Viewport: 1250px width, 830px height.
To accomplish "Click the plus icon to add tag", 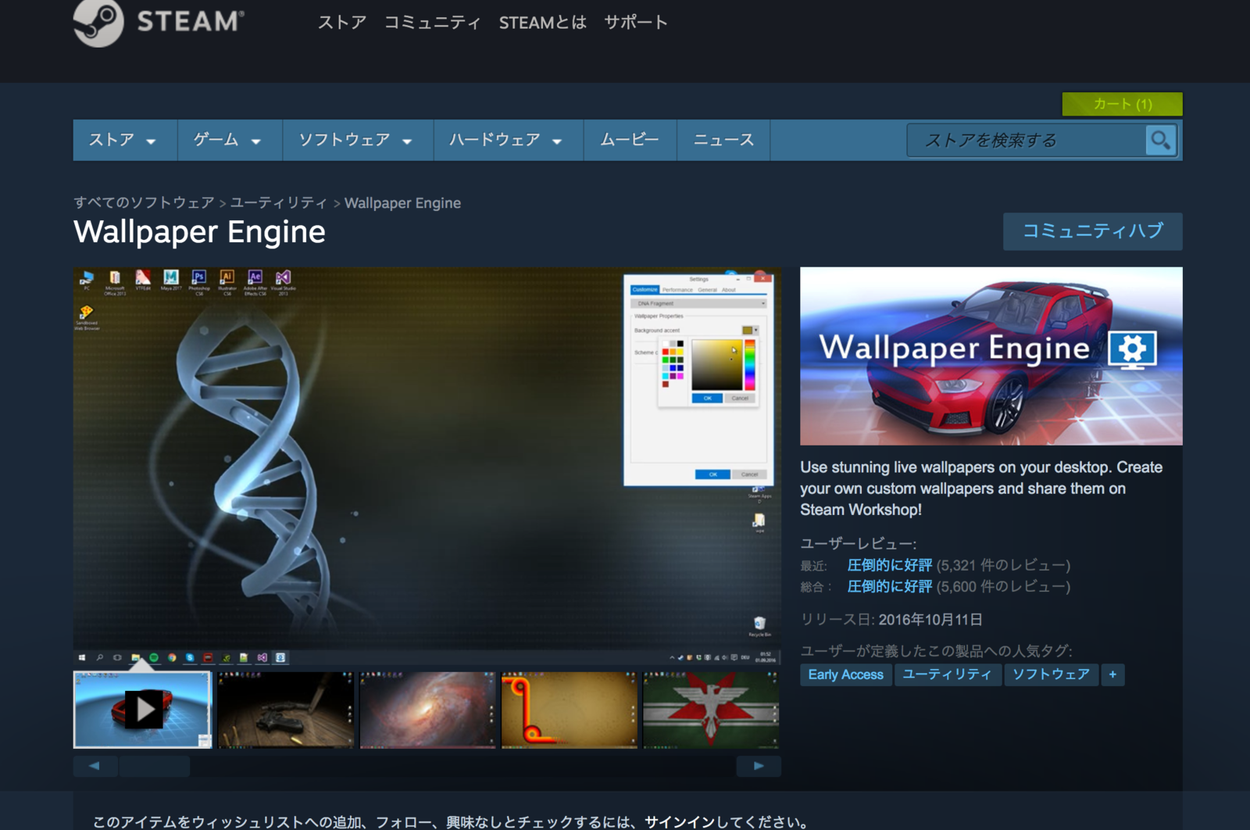I will click(x=1112, y=675).
